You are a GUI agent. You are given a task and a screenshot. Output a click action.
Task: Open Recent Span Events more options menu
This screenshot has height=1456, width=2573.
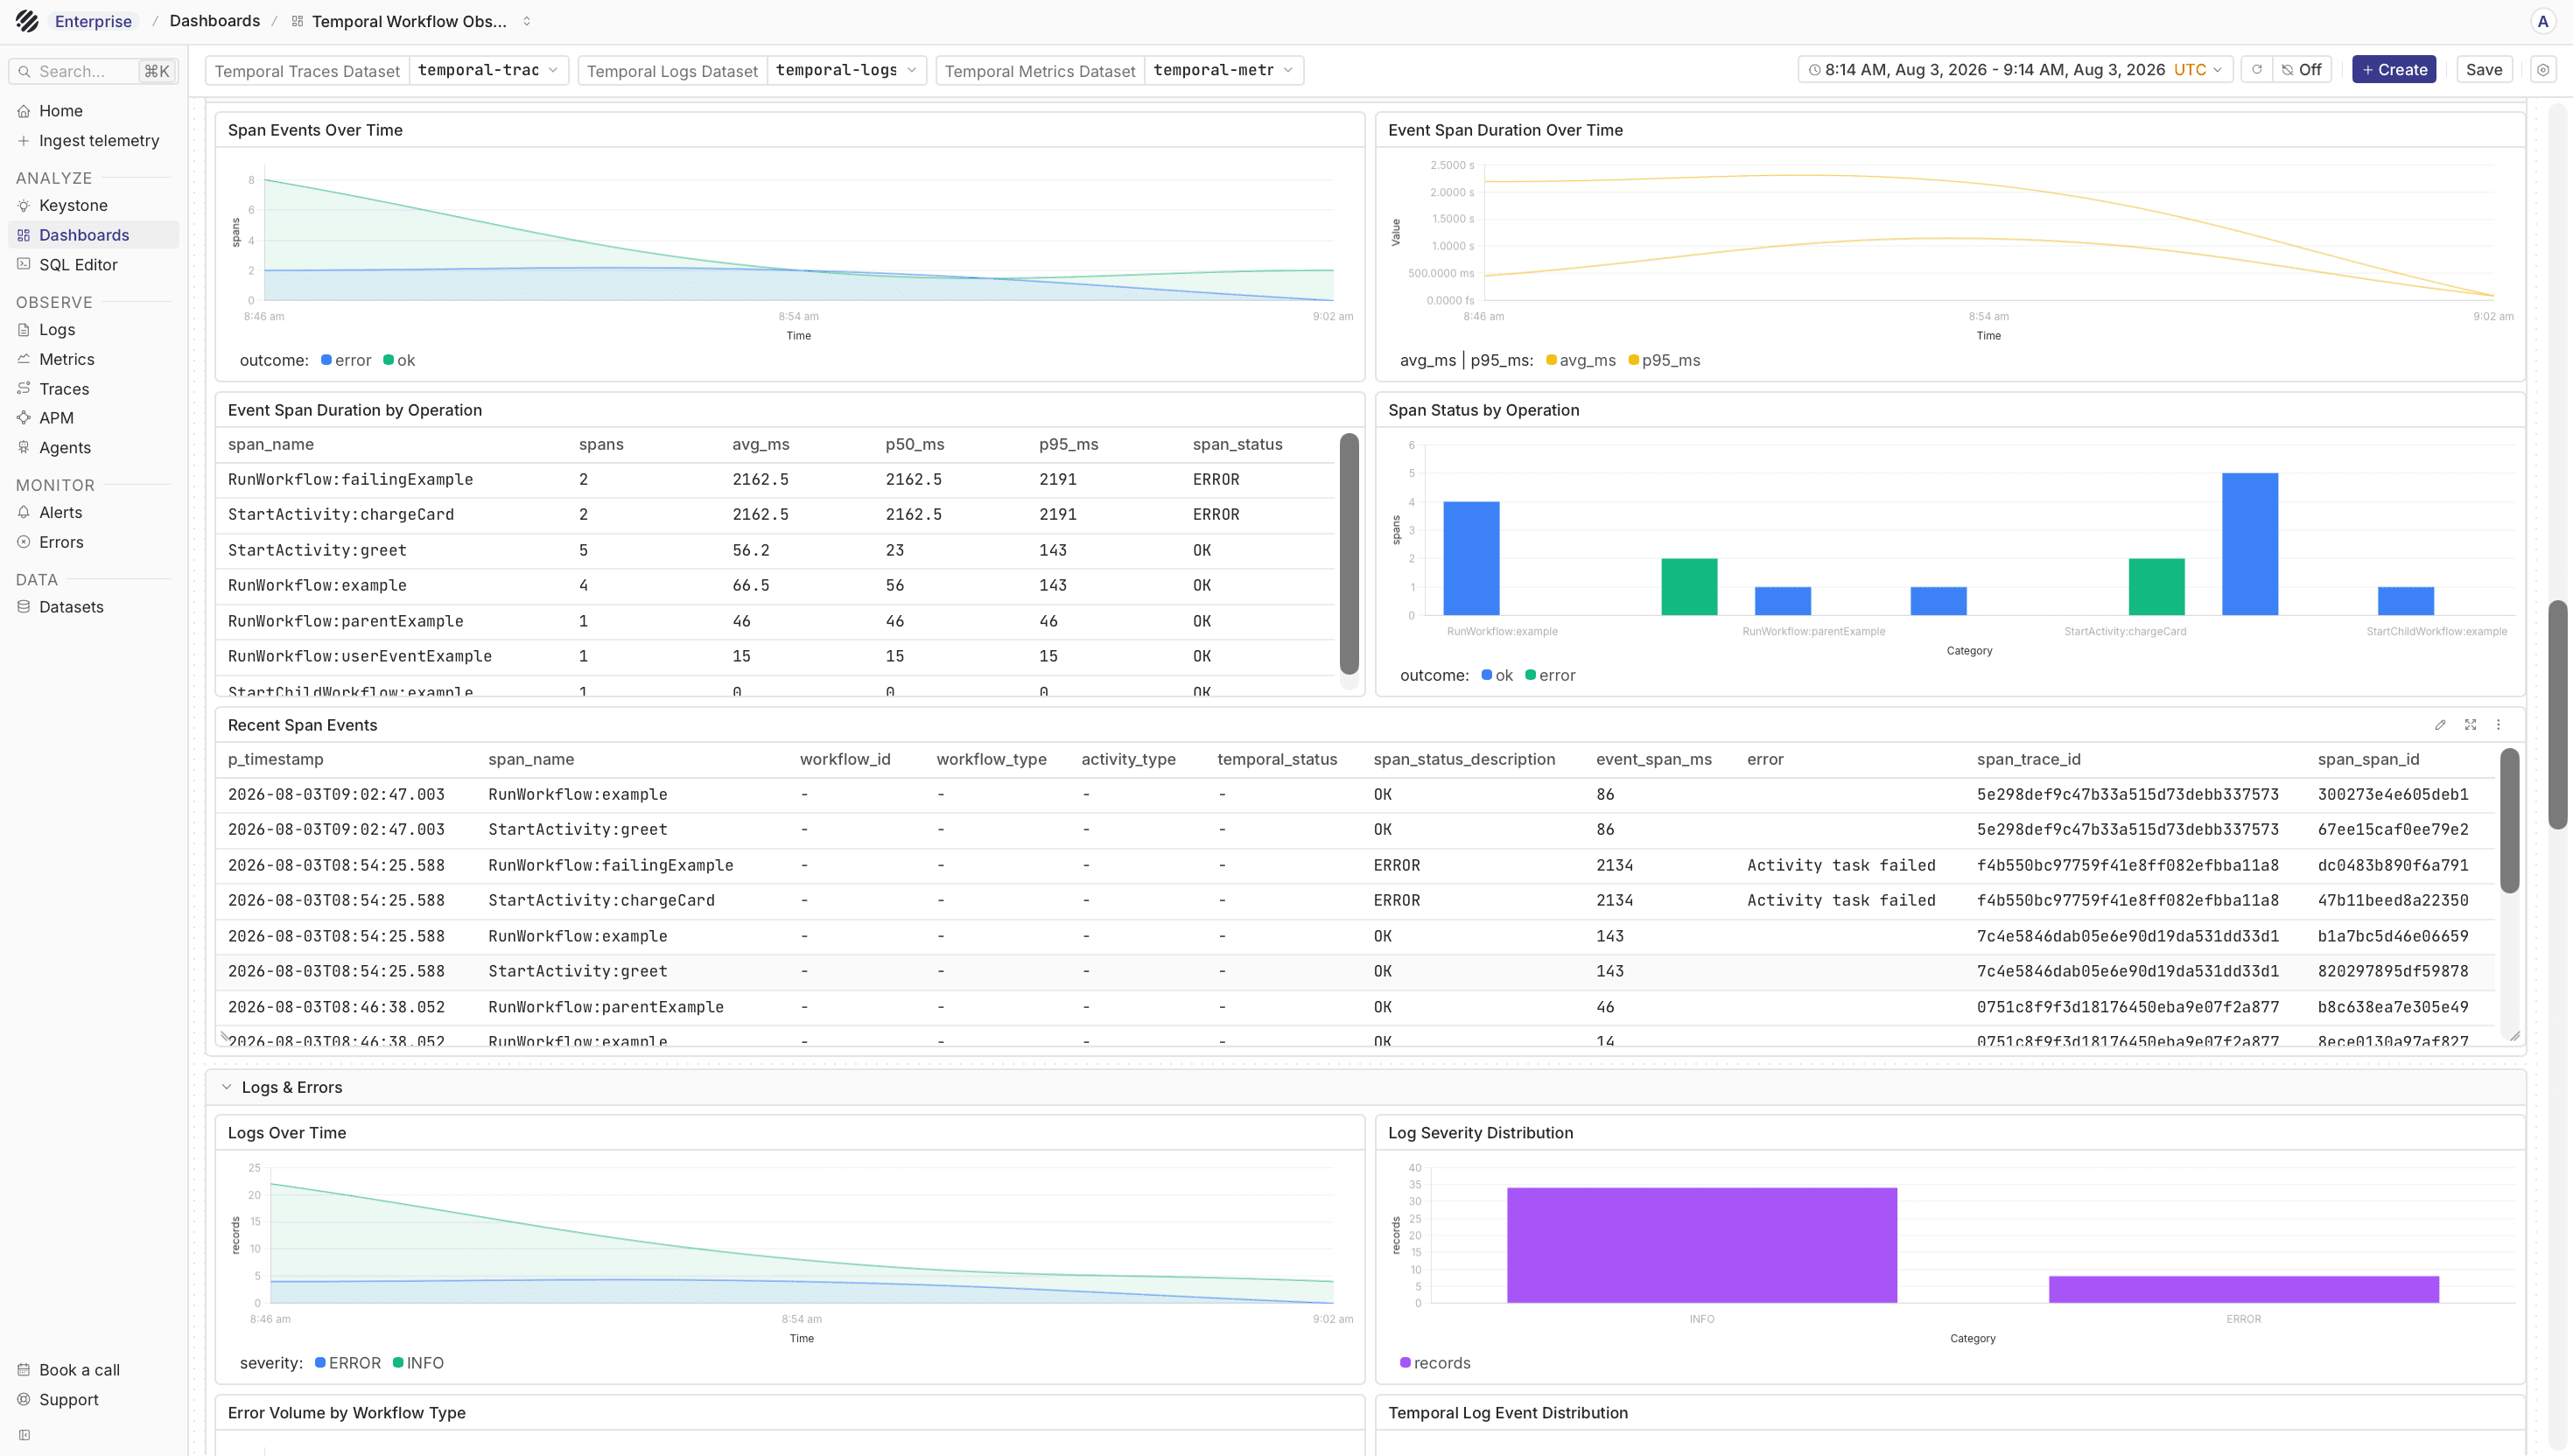tap(2498, 725)
